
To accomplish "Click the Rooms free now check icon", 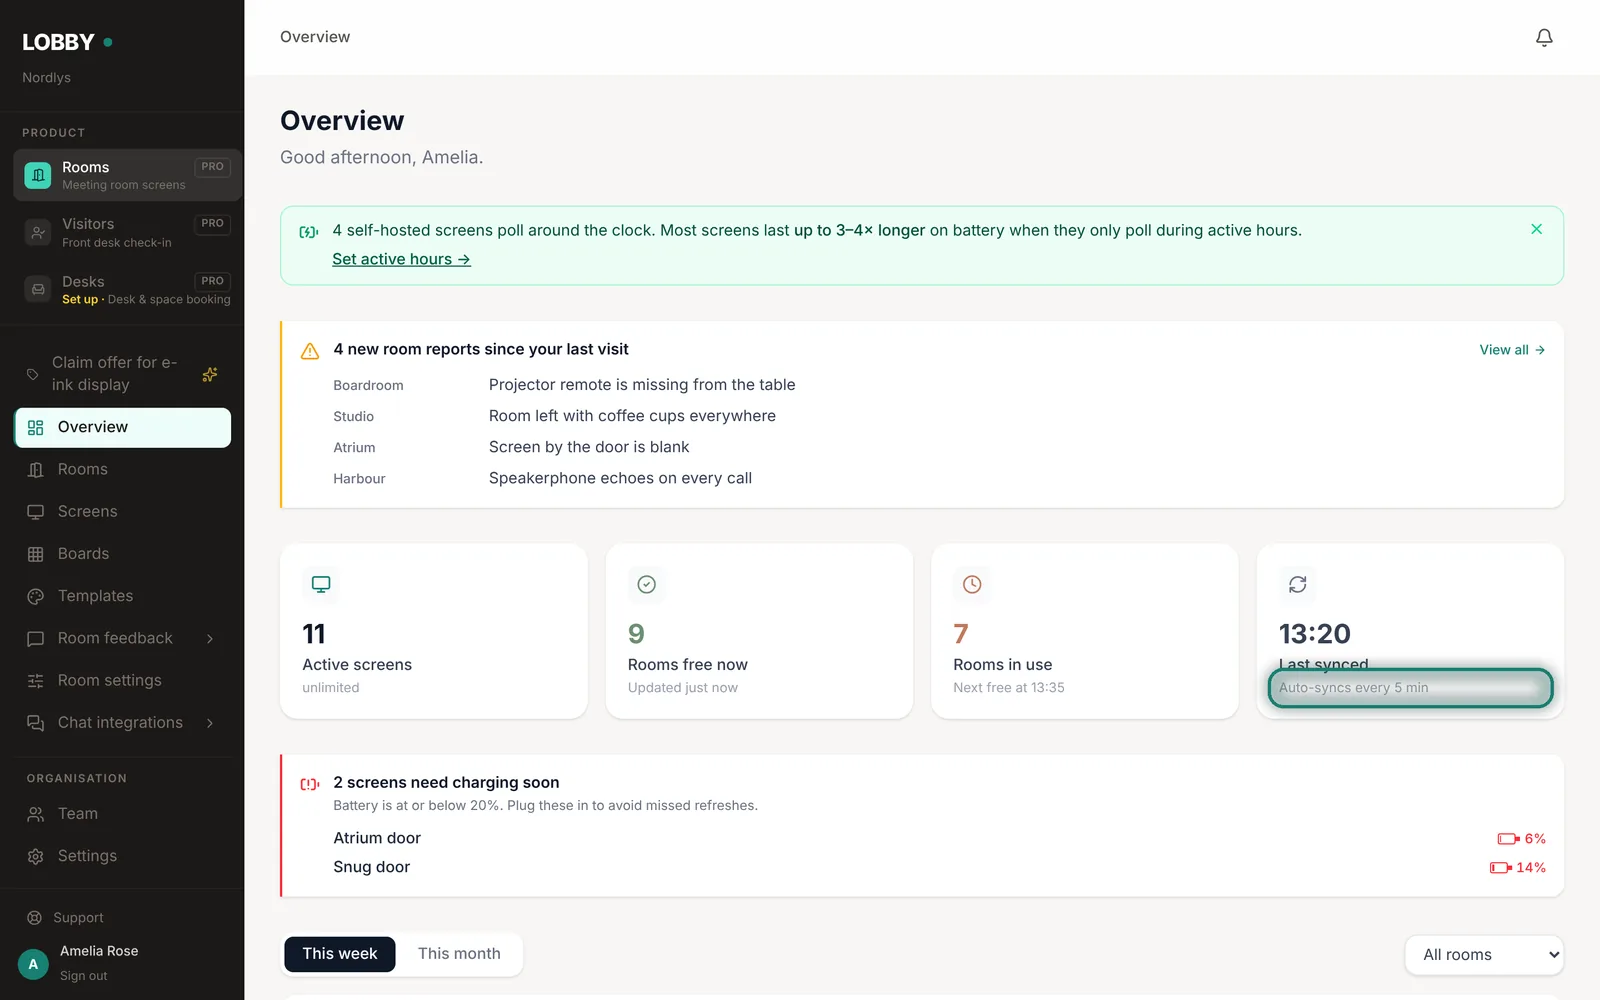I will [x=646, y=584].
